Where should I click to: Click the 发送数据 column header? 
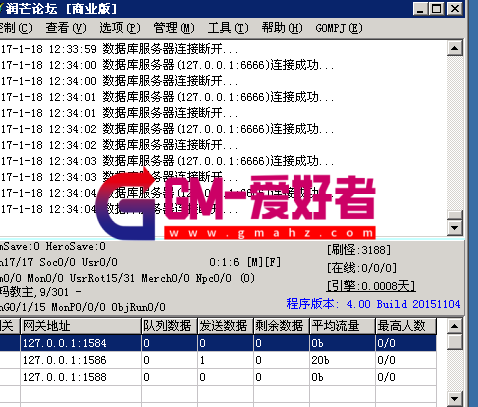click(x=226, y=326)
